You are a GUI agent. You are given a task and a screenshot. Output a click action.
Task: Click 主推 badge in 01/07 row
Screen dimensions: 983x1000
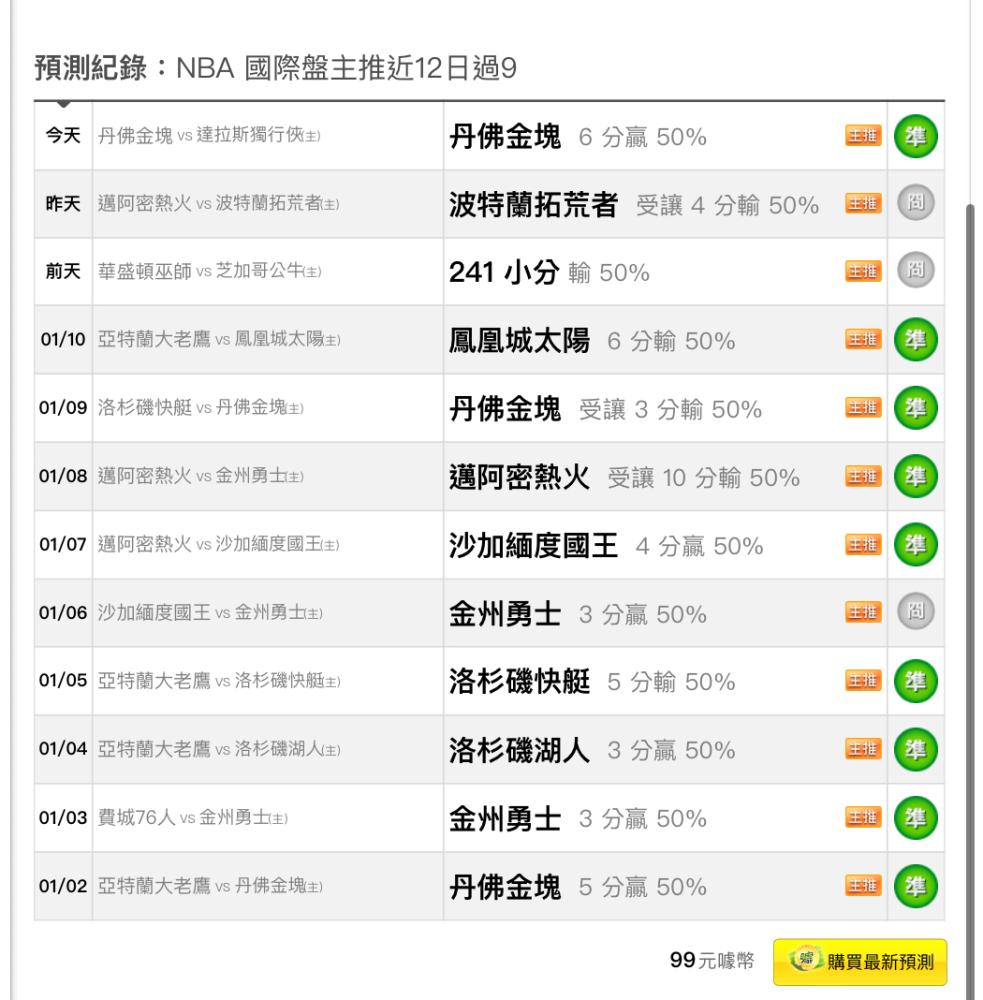(863, 545)
